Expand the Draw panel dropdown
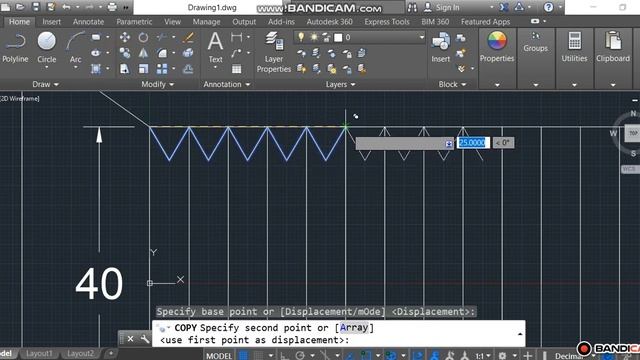Image resolution: width=640 pixels, height=360 pixels. (x=45, y=84)
